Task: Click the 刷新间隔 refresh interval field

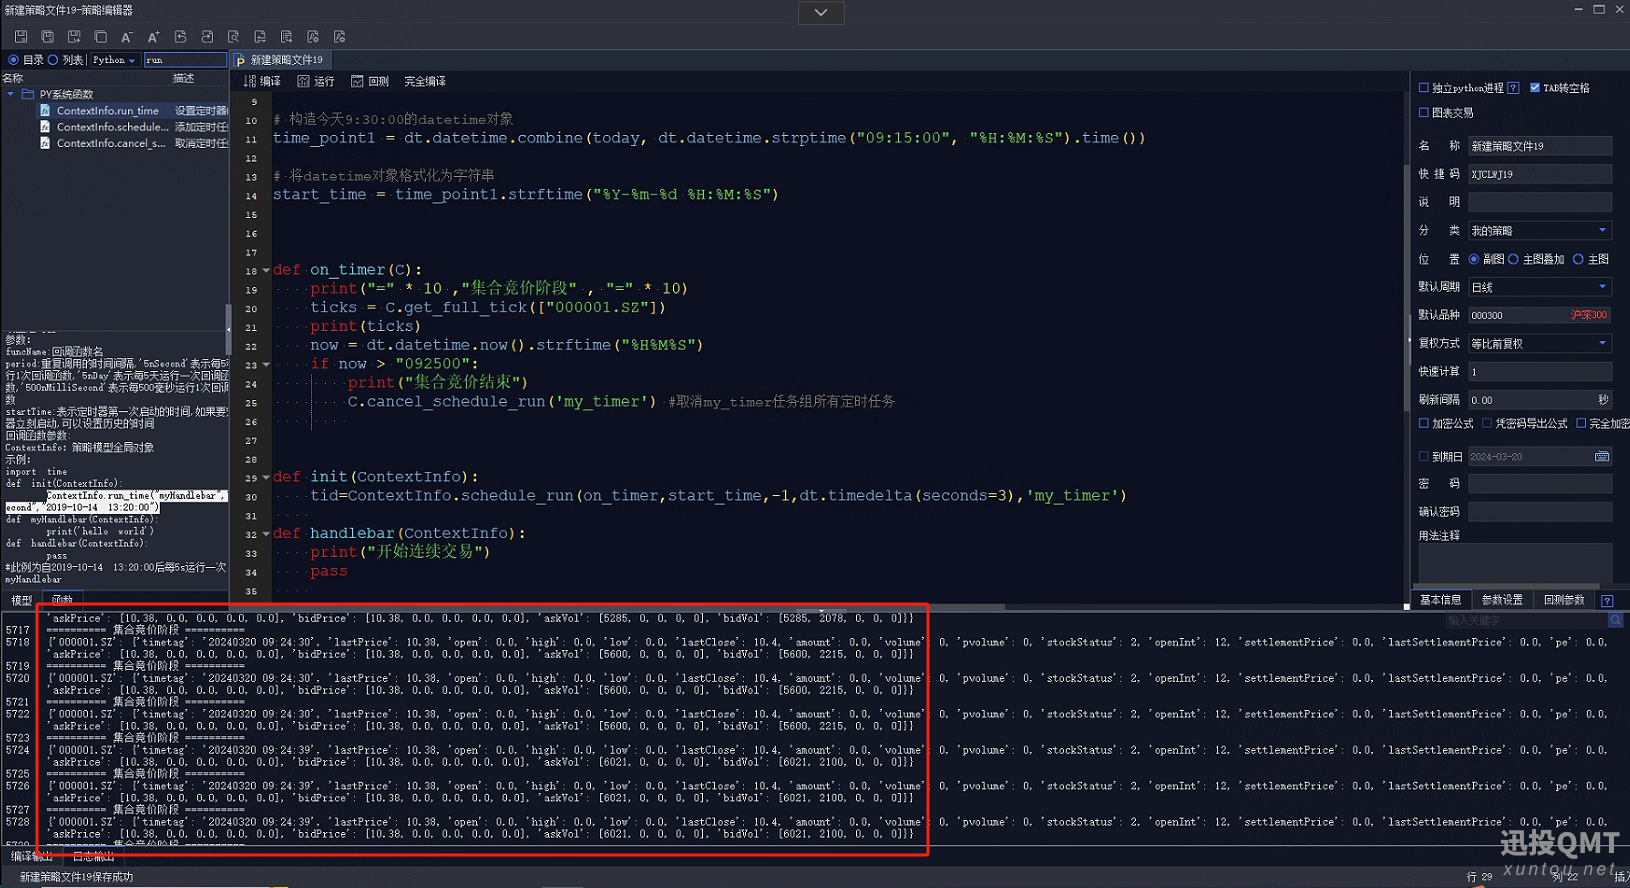Action: 1540,400
